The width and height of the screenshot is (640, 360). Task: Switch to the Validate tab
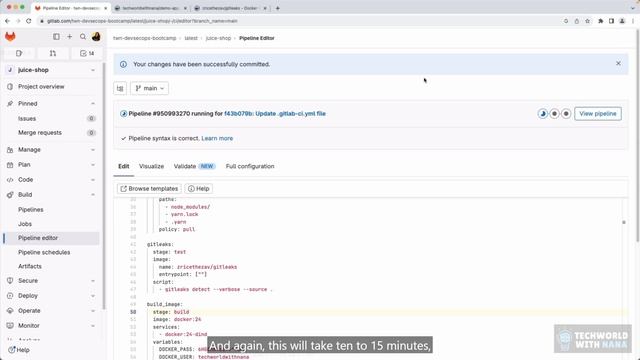coord(194,167)
